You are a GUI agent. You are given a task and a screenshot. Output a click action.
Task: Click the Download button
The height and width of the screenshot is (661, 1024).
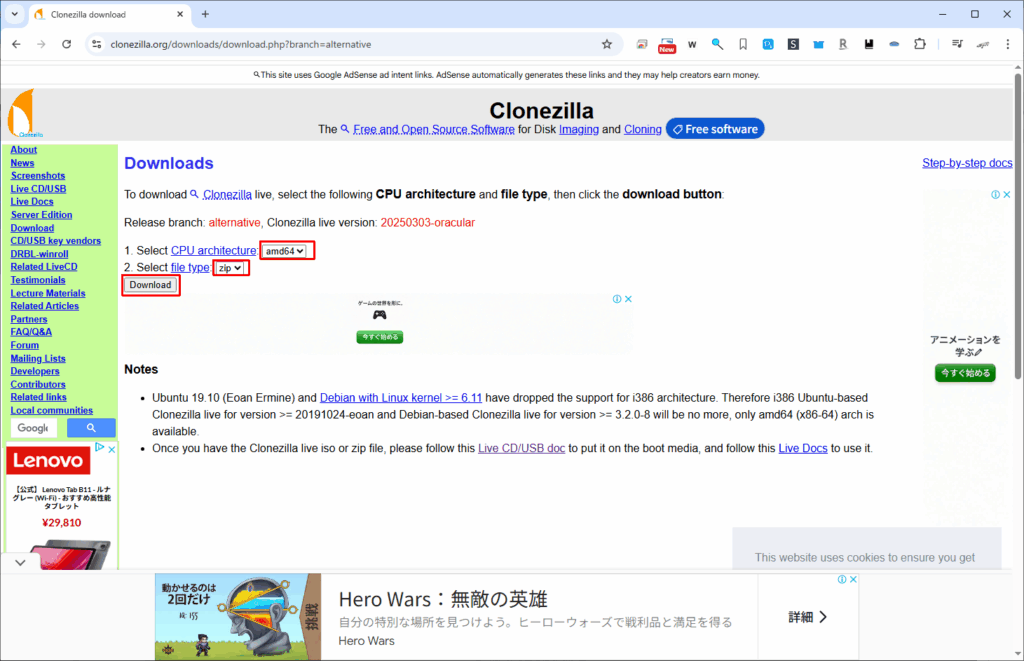(150, 285)
